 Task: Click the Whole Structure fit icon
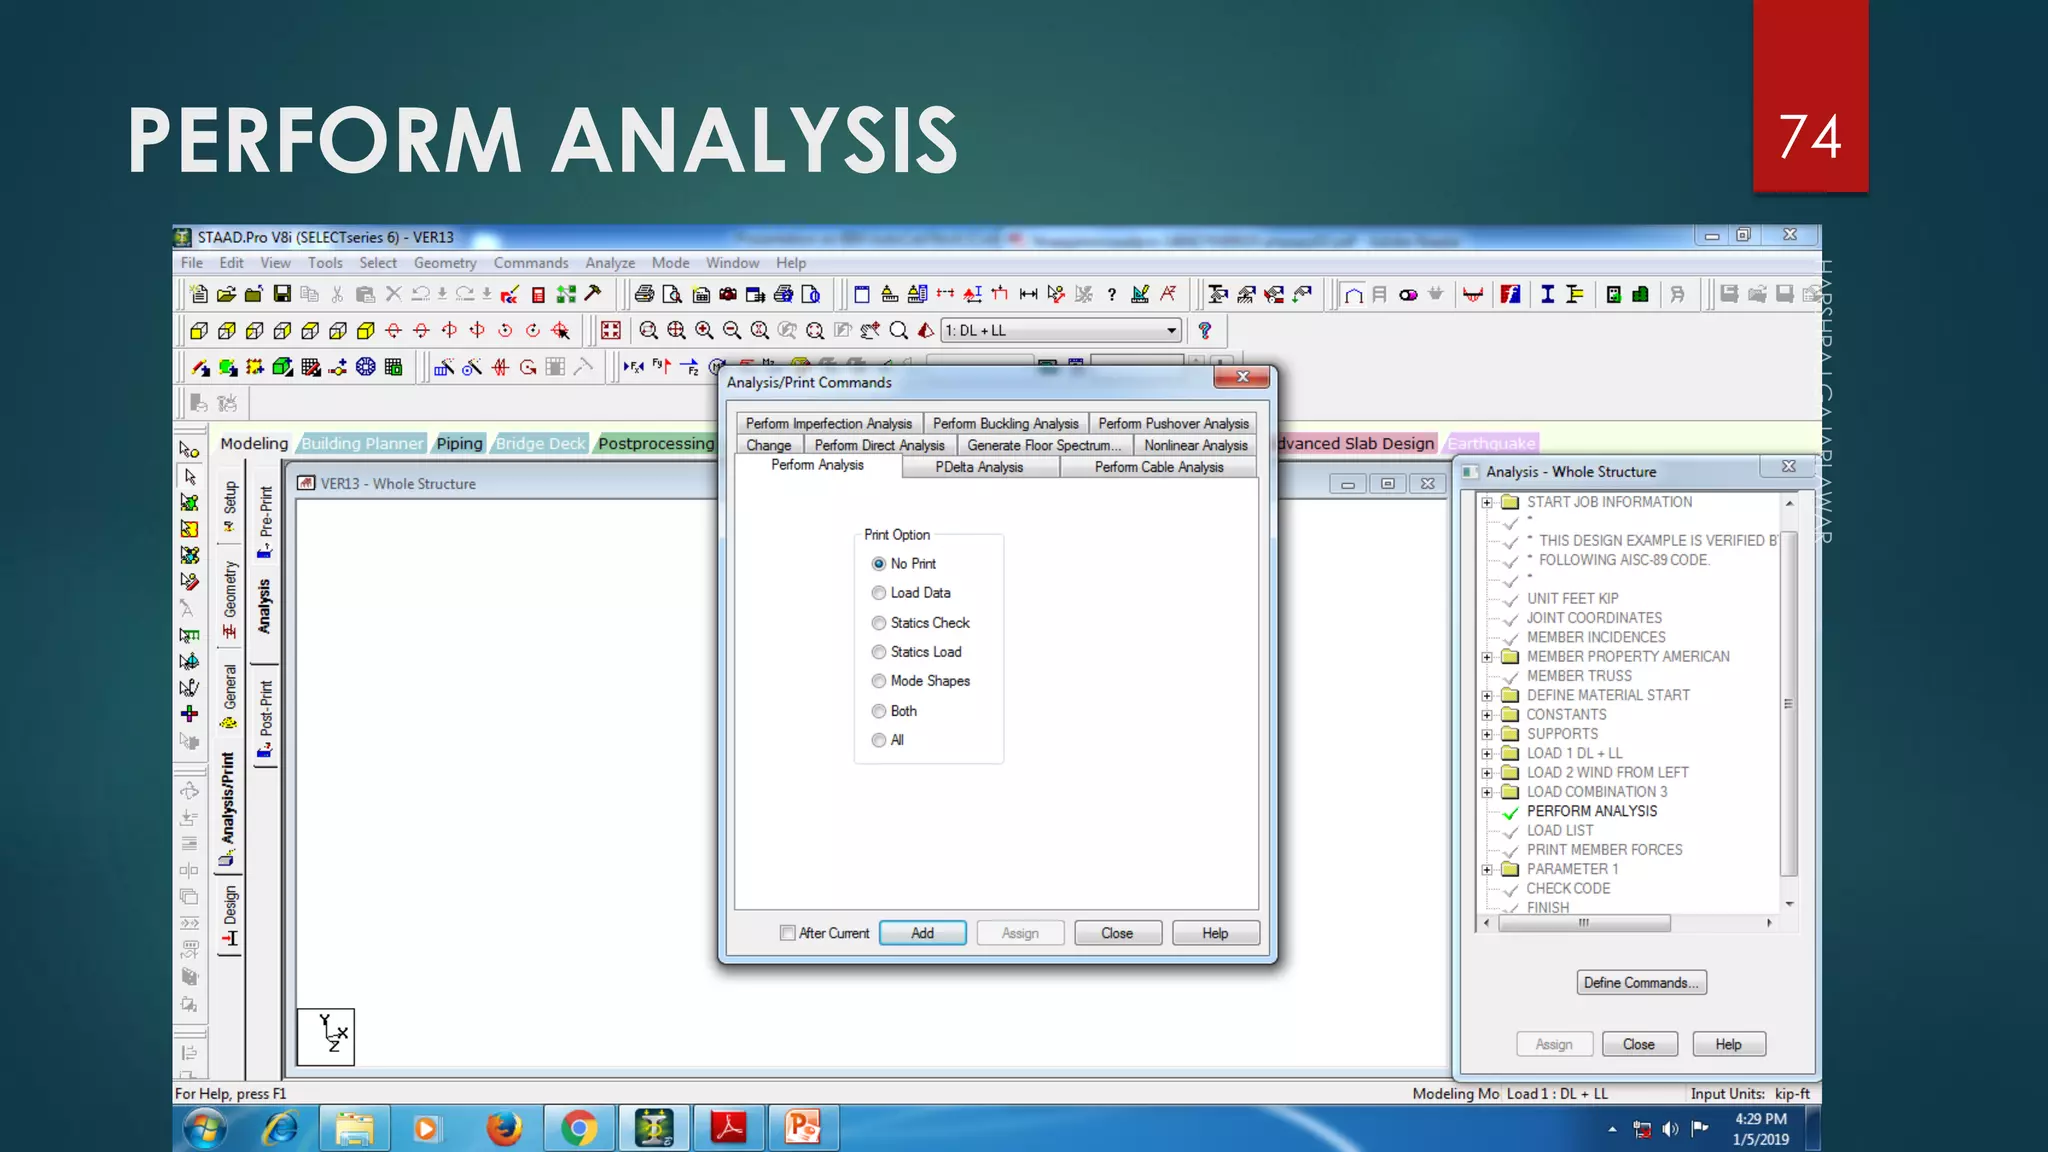611,330
